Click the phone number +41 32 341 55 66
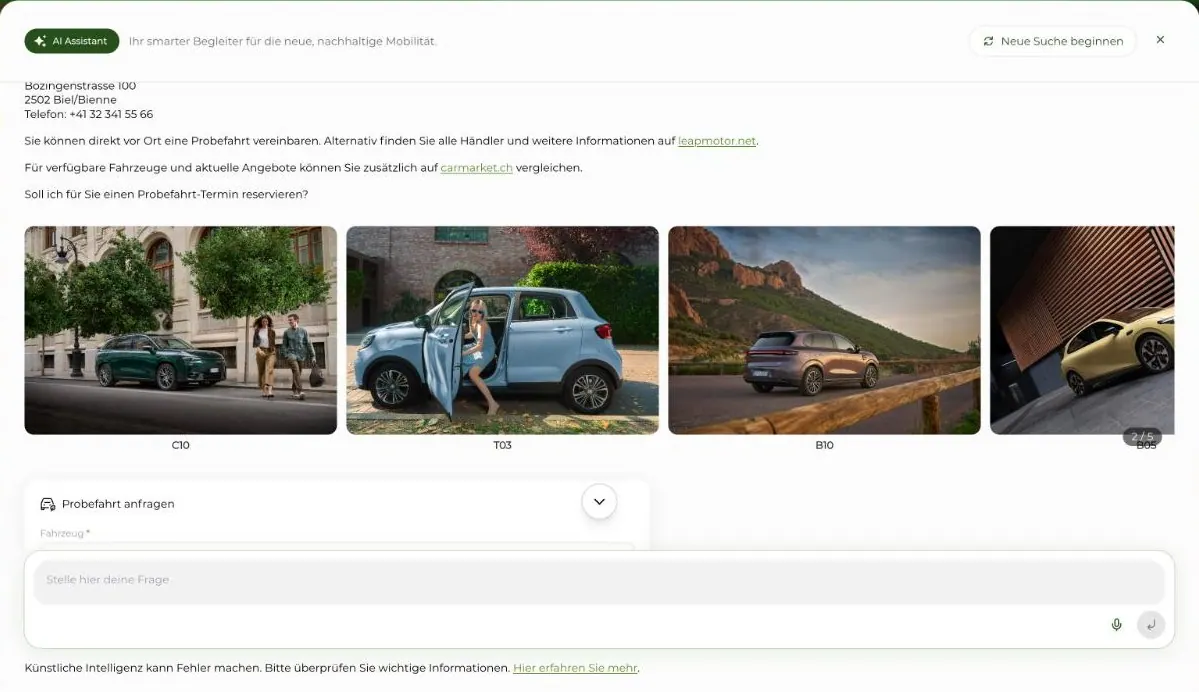Image resolution: width=1199 pixels, height=692 pixels. 111,114
